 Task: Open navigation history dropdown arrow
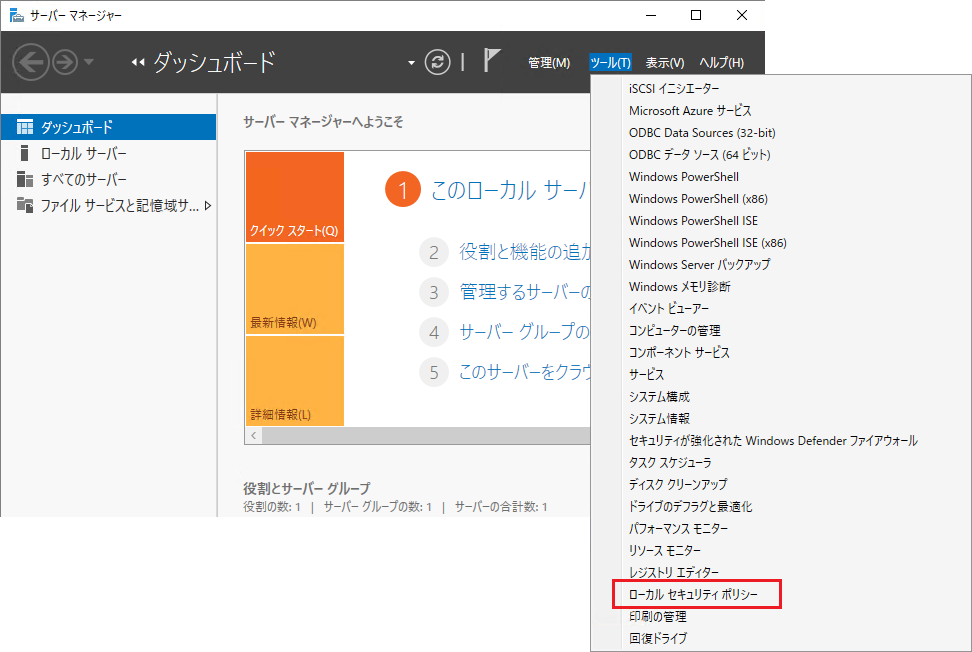(x=90, y=63)
